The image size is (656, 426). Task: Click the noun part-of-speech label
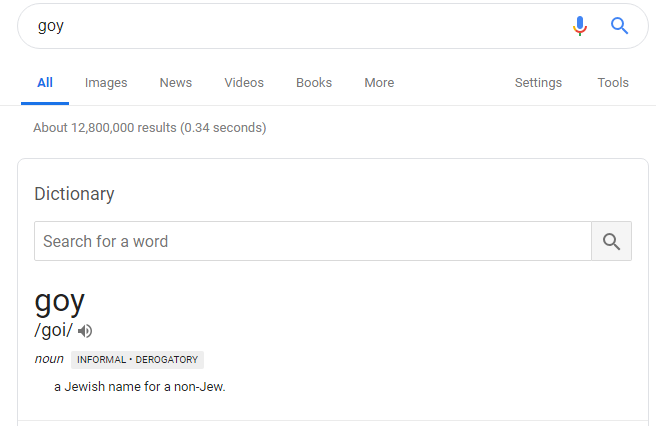coord(49,359)
